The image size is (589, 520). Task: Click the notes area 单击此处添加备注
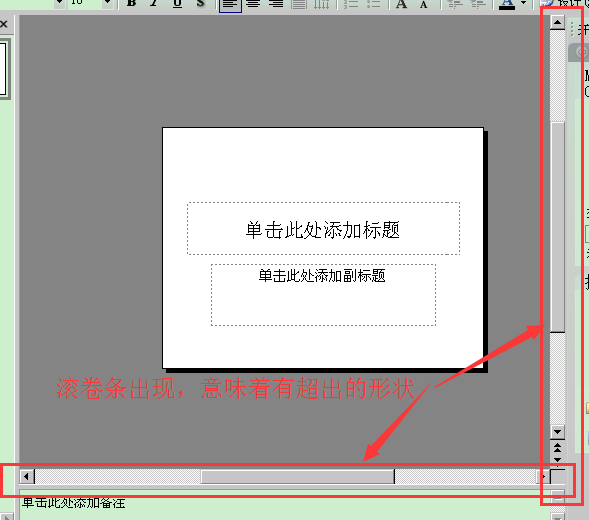coord(73,503)
